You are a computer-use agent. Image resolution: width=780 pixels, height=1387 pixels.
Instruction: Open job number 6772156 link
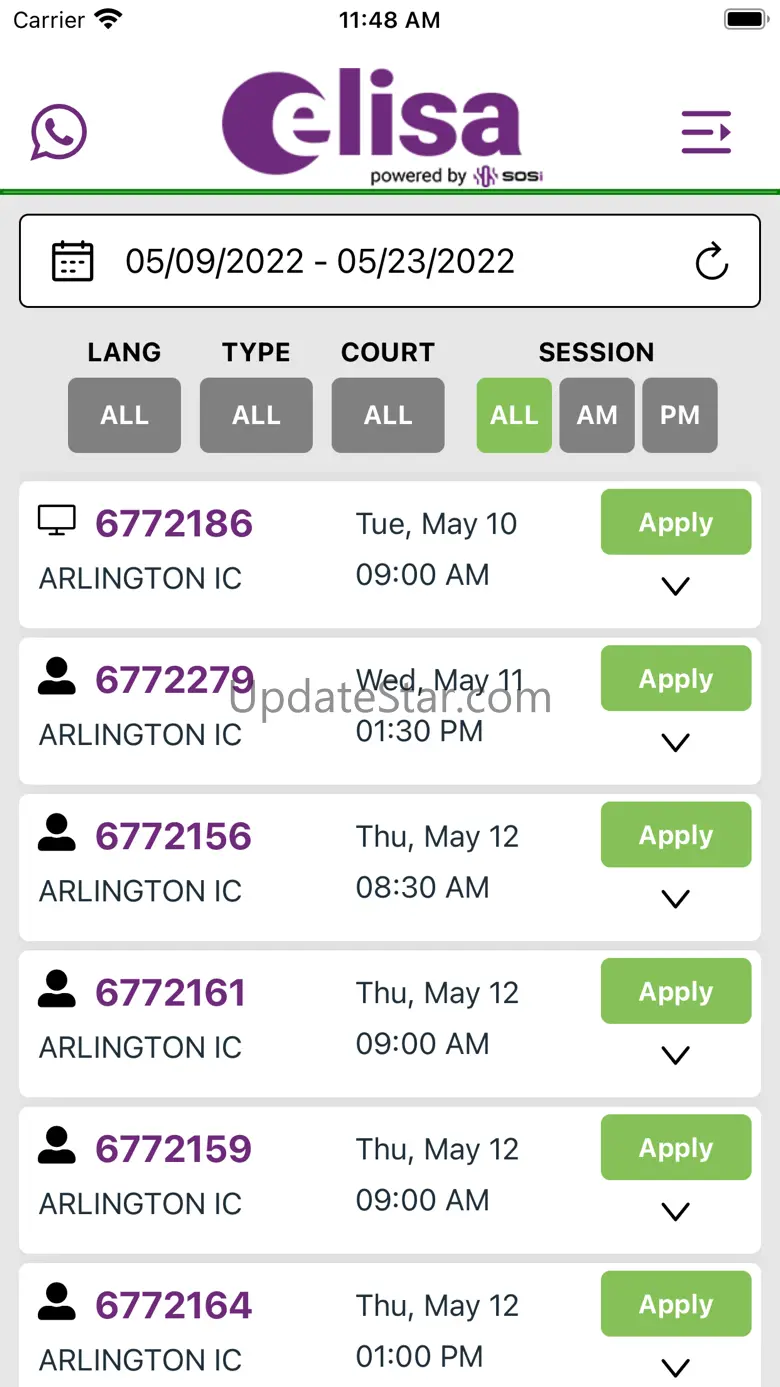(x=174, y=836)
